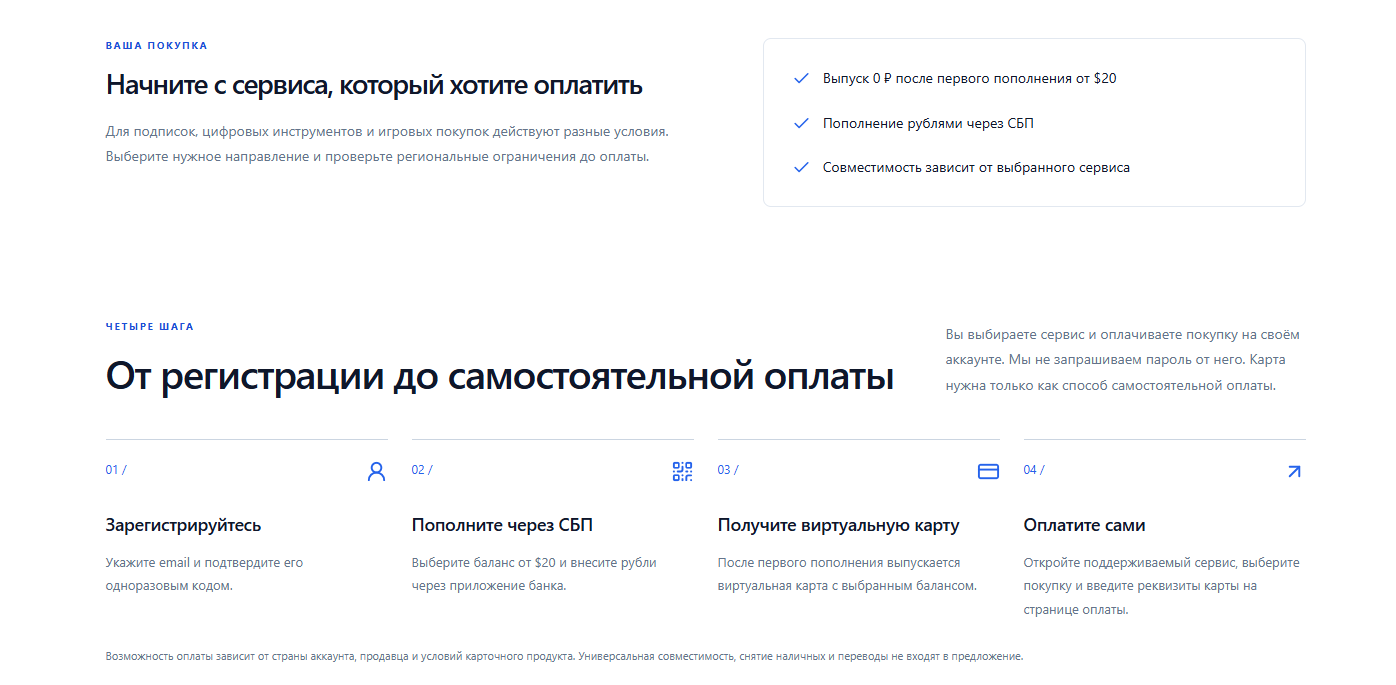Click the QR code icon in step 02
The width and height of the screenshot is (1396, 685).
click(682, 472)
